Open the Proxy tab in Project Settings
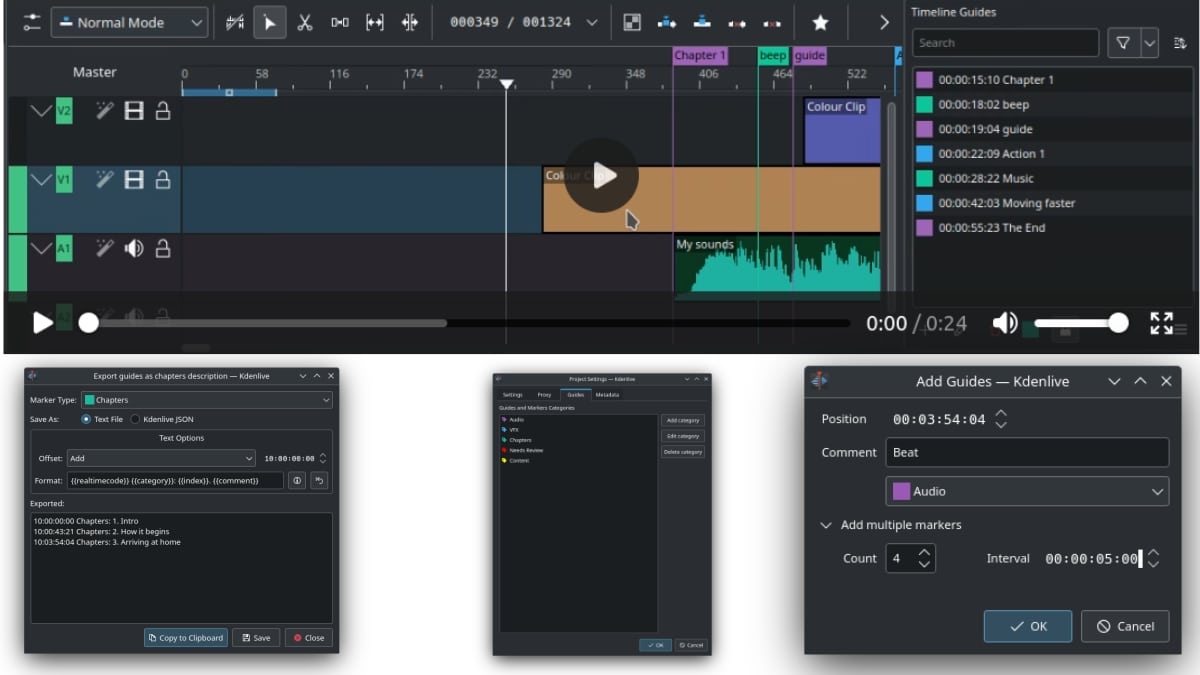 (x=544, y=395)
